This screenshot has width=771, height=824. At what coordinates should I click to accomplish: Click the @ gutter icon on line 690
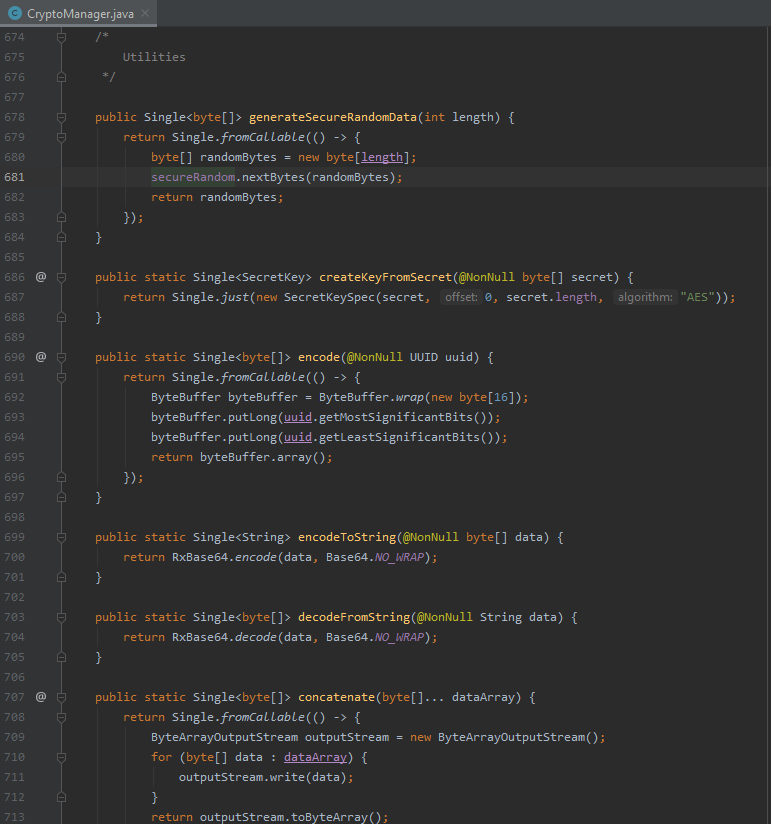coord(41,357)
